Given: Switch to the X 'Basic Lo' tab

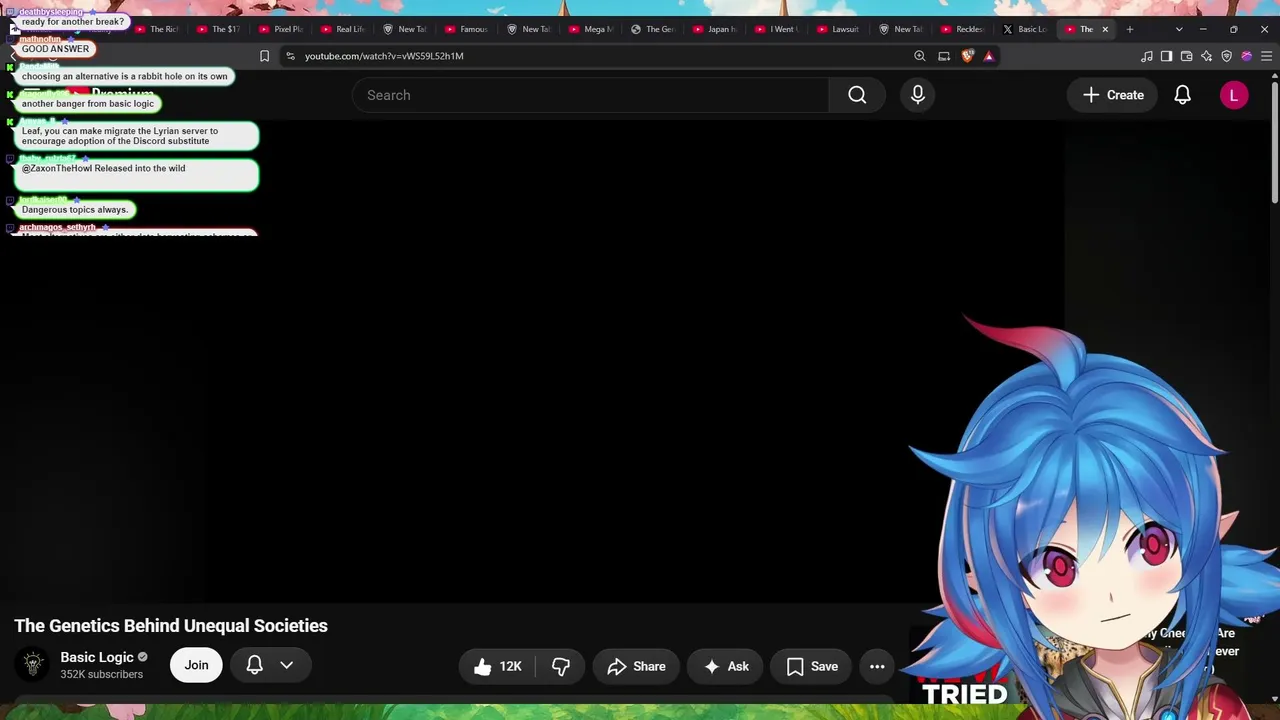Looking at the screenshot, I should pos(1023,29).
